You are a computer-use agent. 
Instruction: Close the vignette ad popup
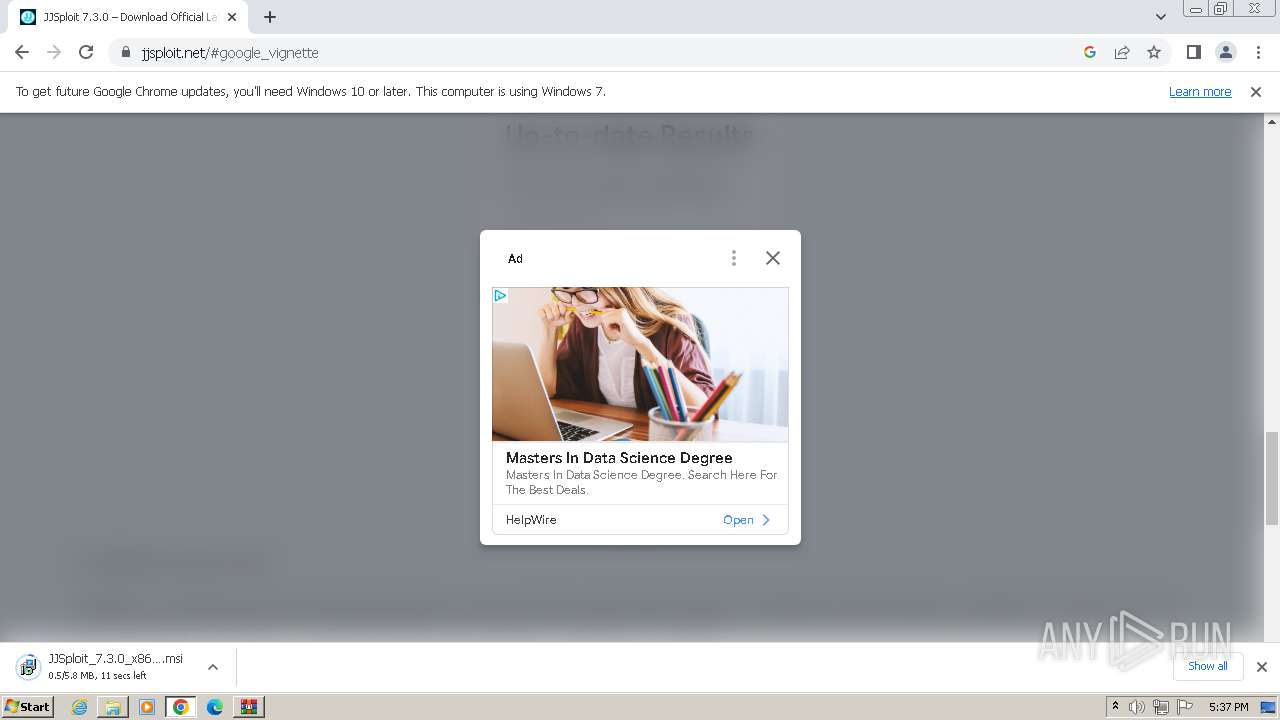(x=773, y=258)
